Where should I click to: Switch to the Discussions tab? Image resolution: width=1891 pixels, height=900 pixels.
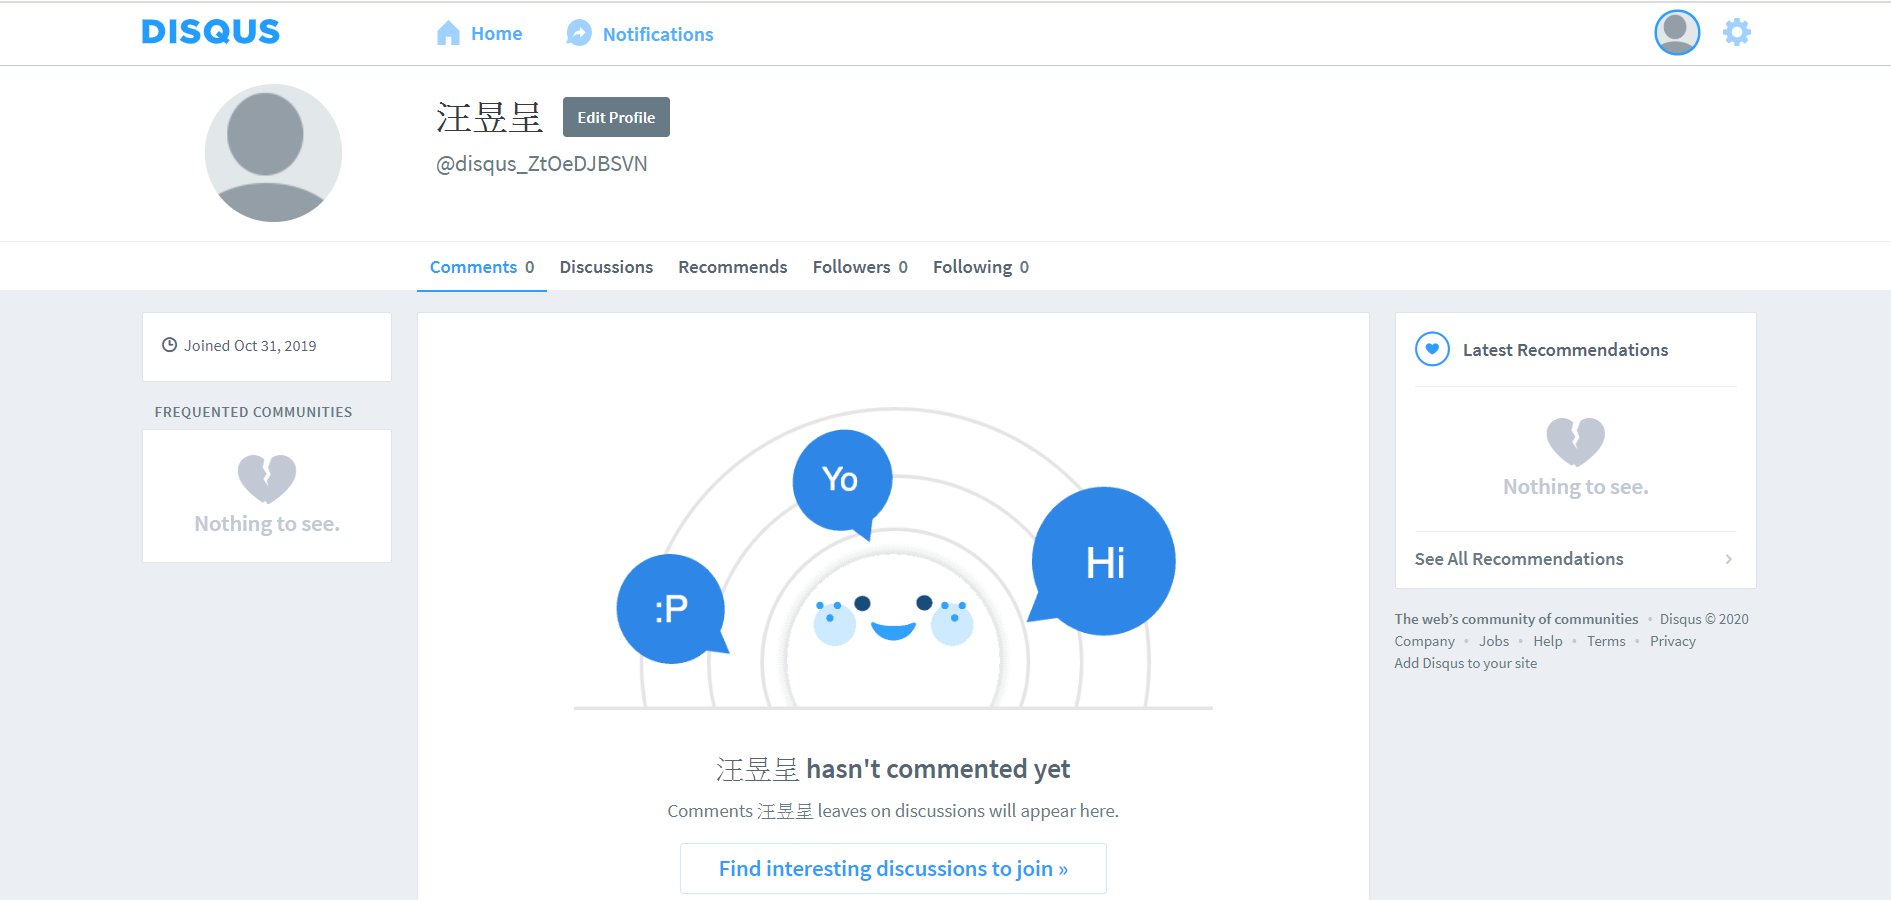pos(606,267)
